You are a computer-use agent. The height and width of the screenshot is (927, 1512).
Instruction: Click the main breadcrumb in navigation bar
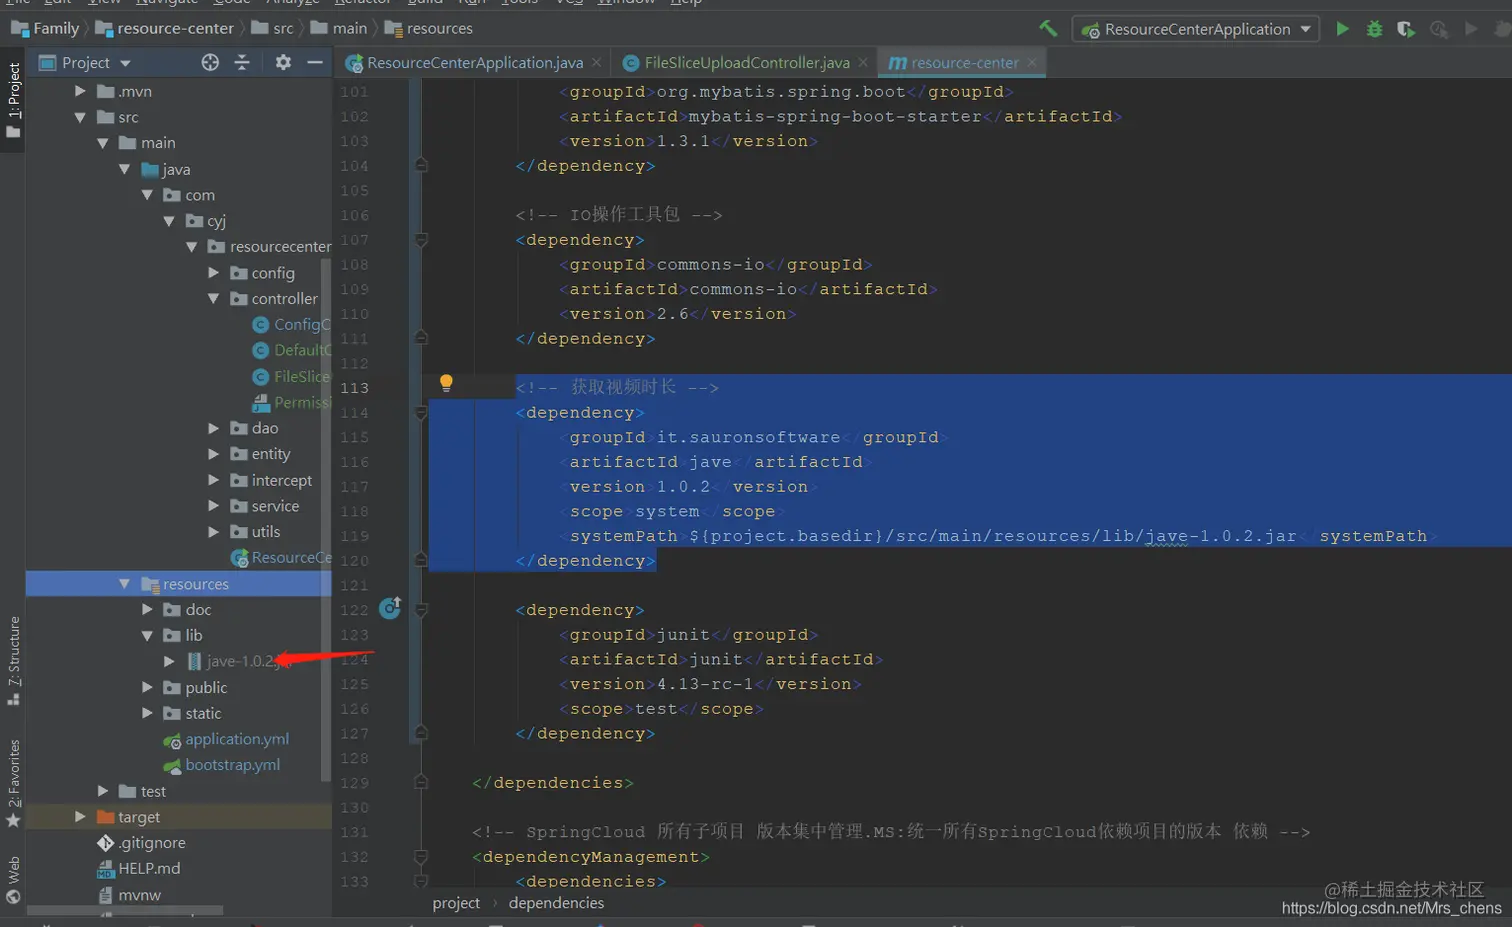(x=338, y=28)
